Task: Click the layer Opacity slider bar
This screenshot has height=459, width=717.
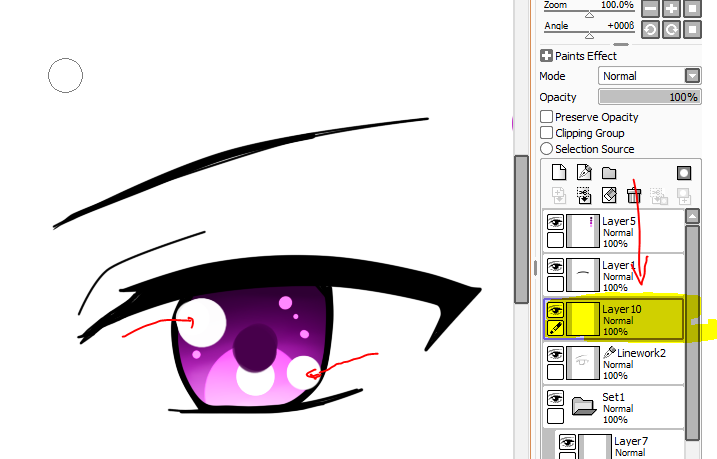Action: [650, 97]
